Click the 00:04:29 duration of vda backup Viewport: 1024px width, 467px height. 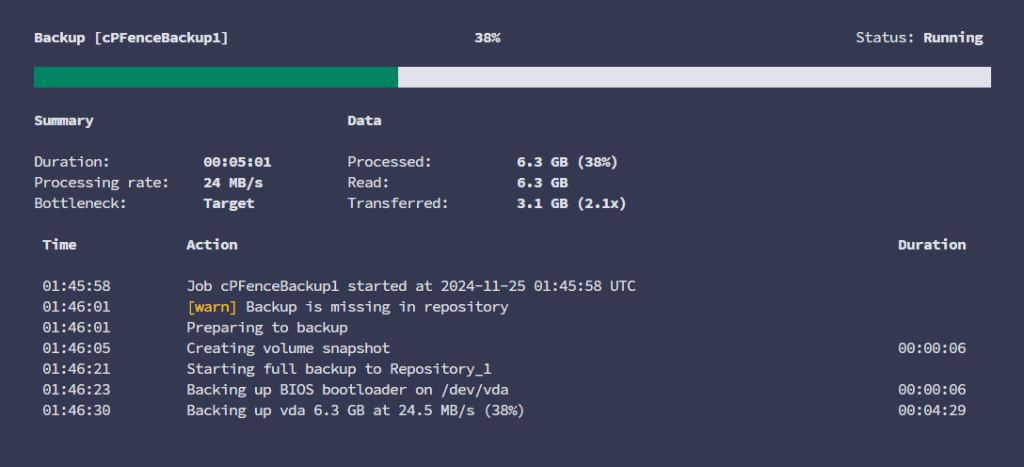click(x=931, y=411)
